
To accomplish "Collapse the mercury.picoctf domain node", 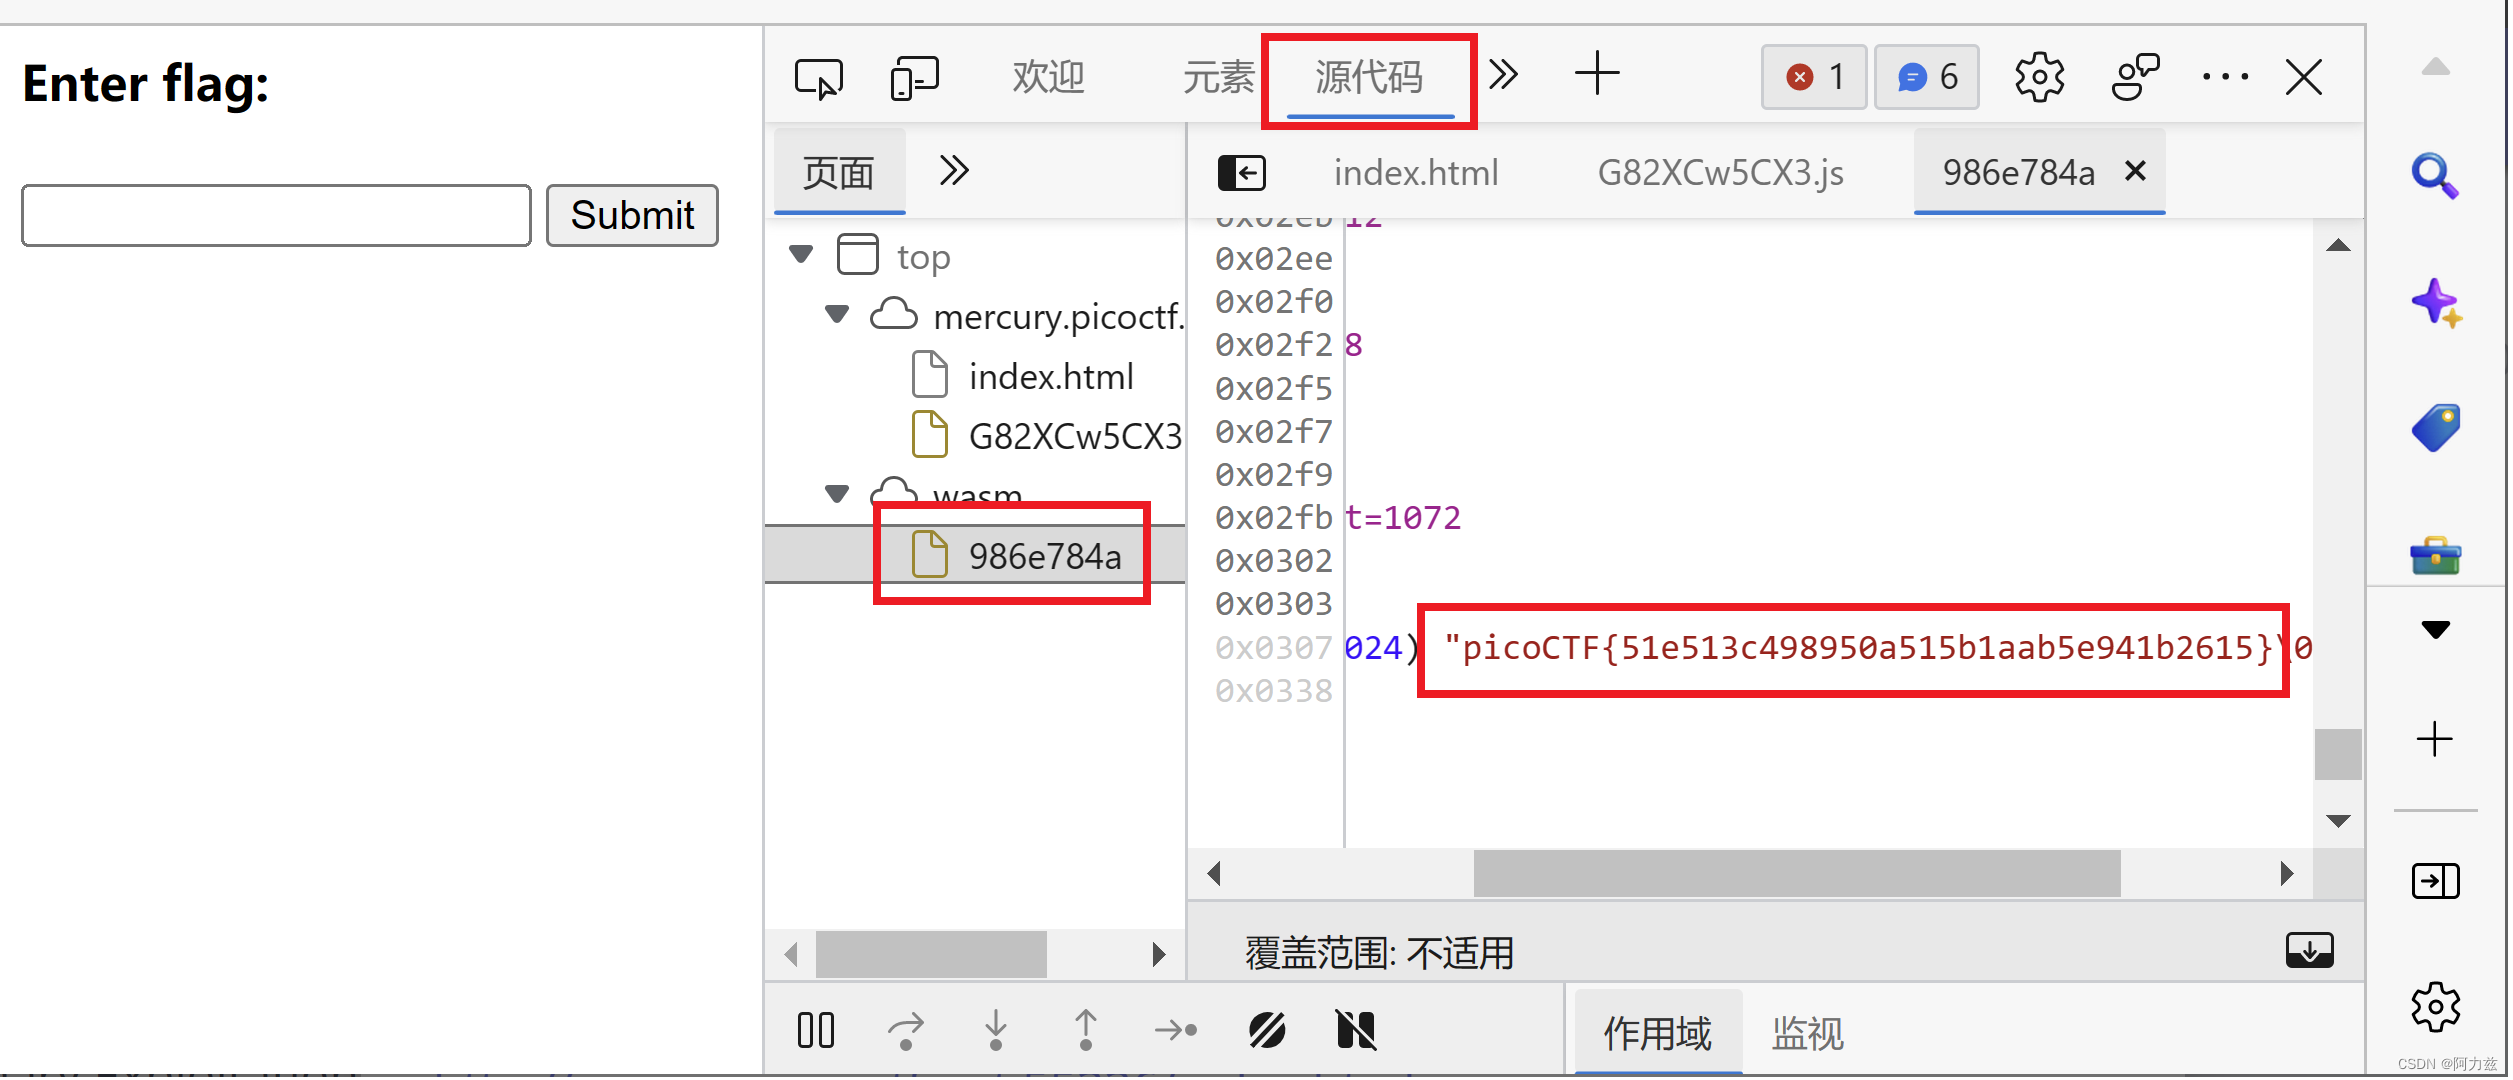I will [x=837, y=315].
